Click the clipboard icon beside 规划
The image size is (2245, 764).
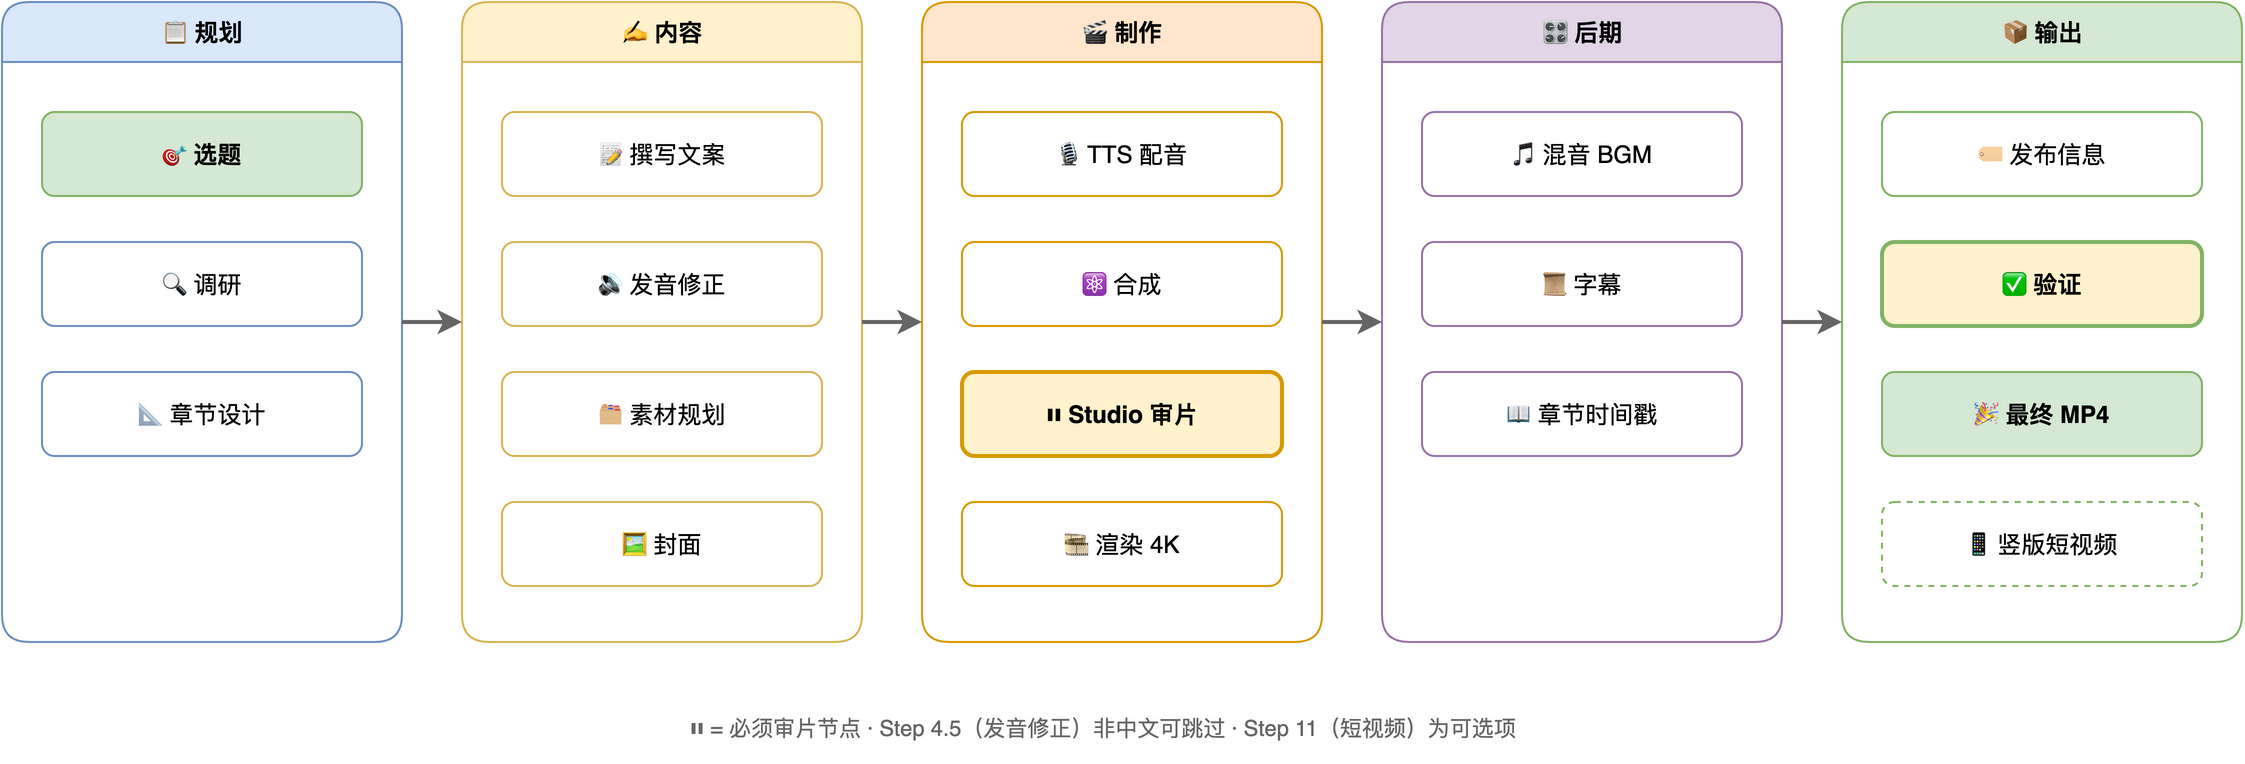pos(175,32)
